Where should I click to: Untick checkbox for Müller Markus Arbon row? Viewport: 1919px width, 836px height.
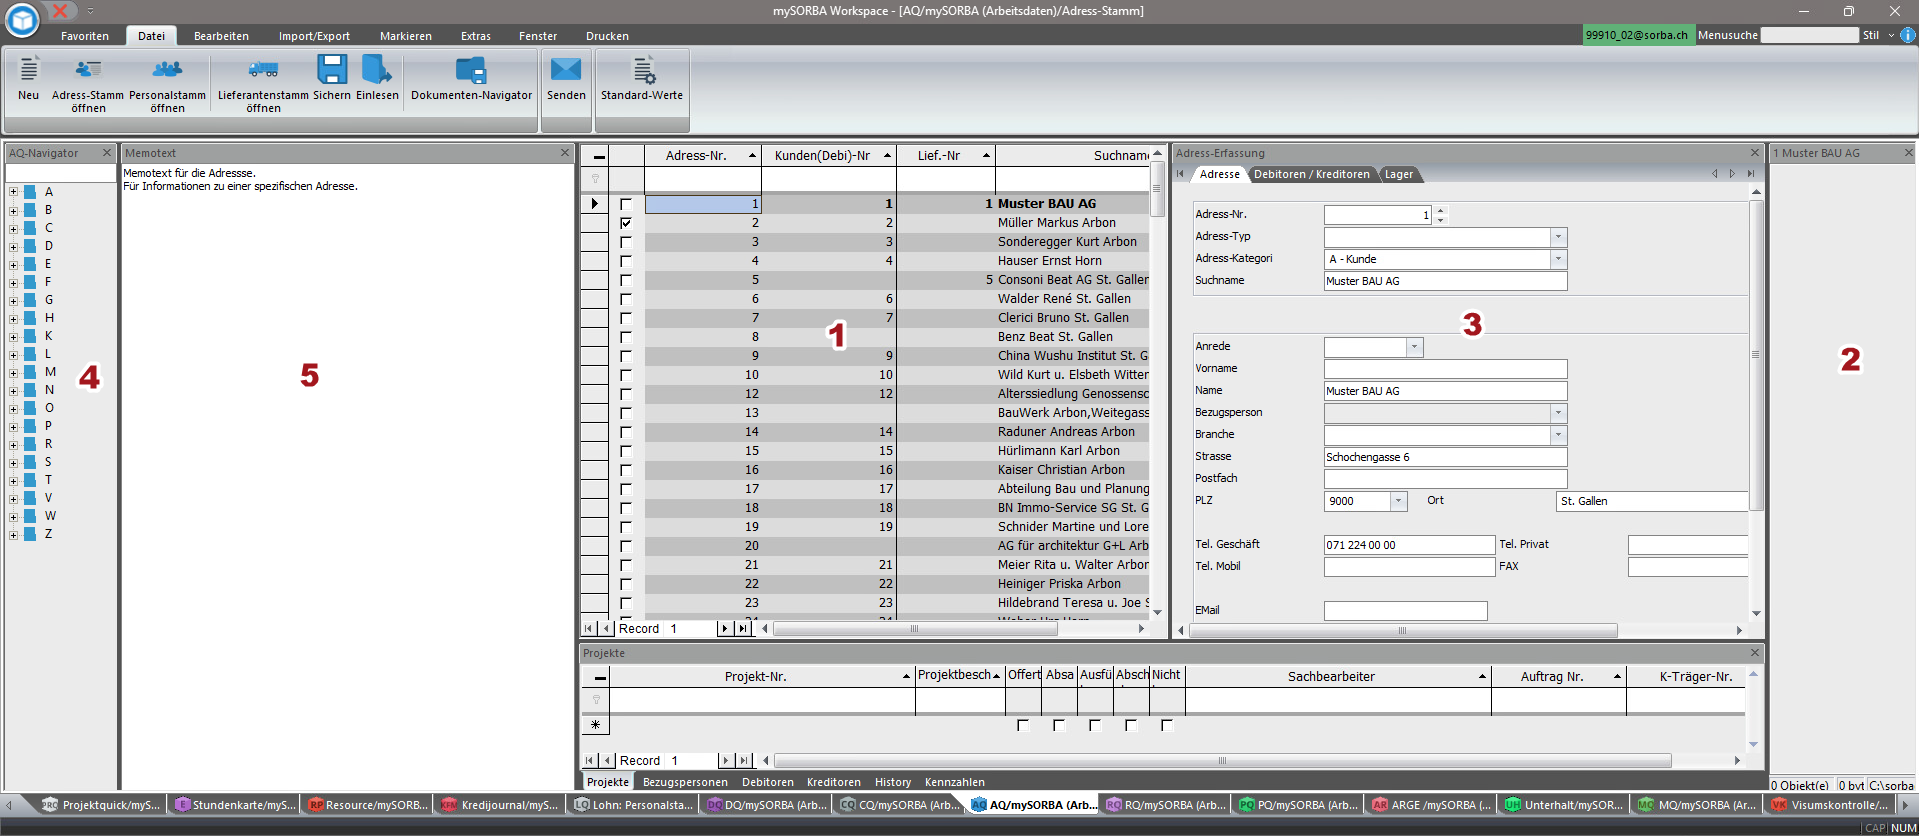pos(626,223)
